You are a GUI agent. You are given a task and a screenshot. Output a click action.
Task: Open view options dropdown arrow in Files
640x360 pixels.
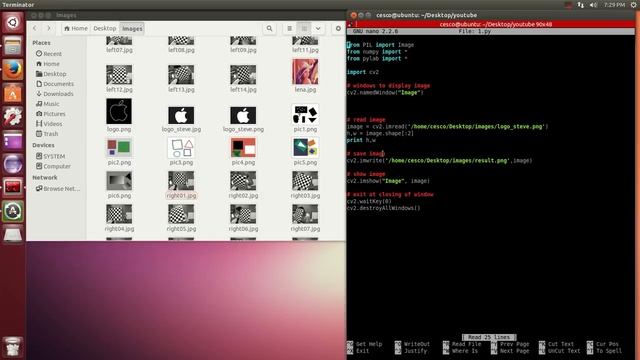pyautogui.click(x=318, y=29)
